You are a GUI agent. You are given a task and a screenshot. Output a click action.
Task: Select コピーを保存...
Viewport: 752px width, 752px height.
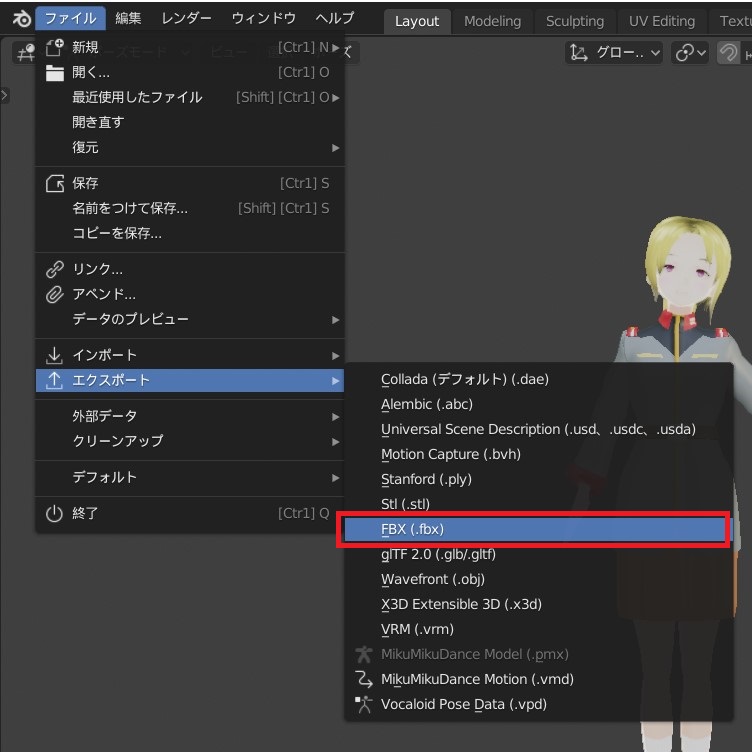190,233
